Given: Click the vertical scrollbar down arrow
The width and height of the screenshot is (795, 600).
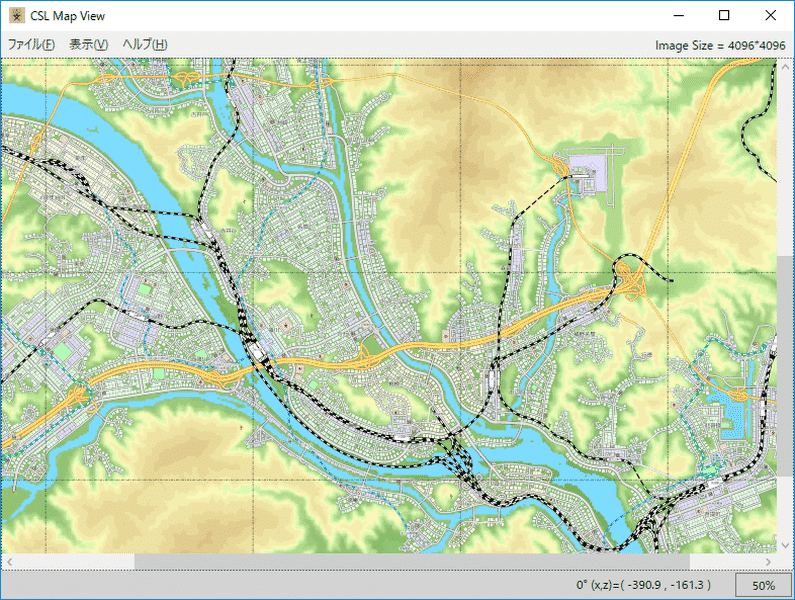Looking at the screenshot, I should (785, 546).
